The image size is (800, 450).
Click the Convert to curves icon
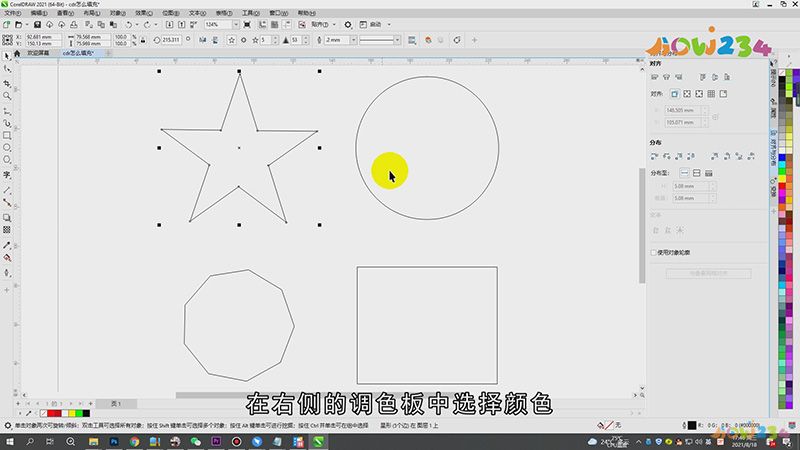point(457,40)
